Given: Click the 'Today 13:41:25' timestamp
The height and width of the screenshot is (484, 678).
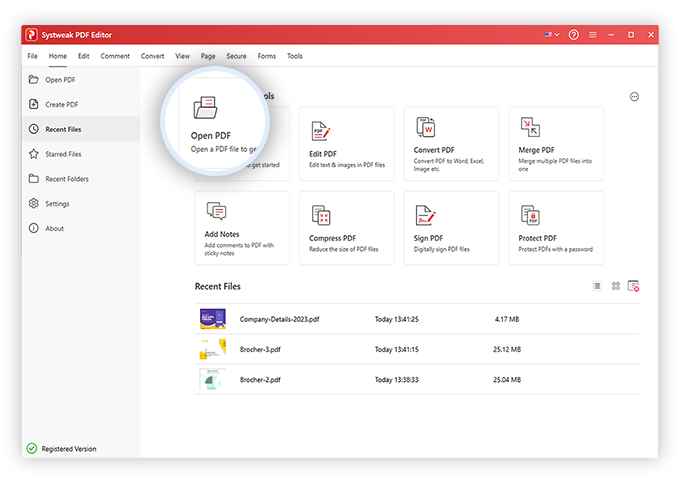Looking at the screenshot, I should tap(397, 319).
